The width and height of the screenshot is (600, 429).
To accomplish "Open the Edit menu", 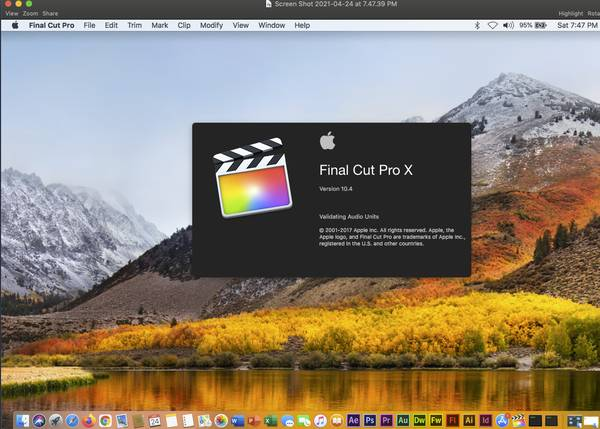I will pos(111,25).
